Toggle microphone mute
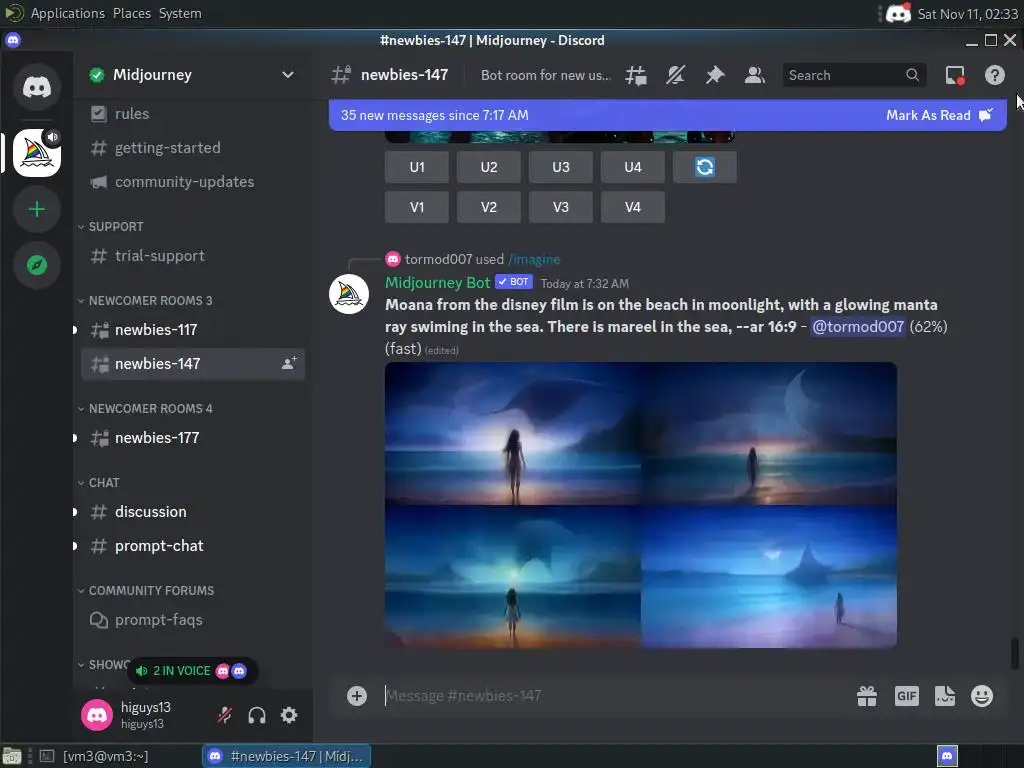Screen dimensions: 1024x768 click(225, 715)
